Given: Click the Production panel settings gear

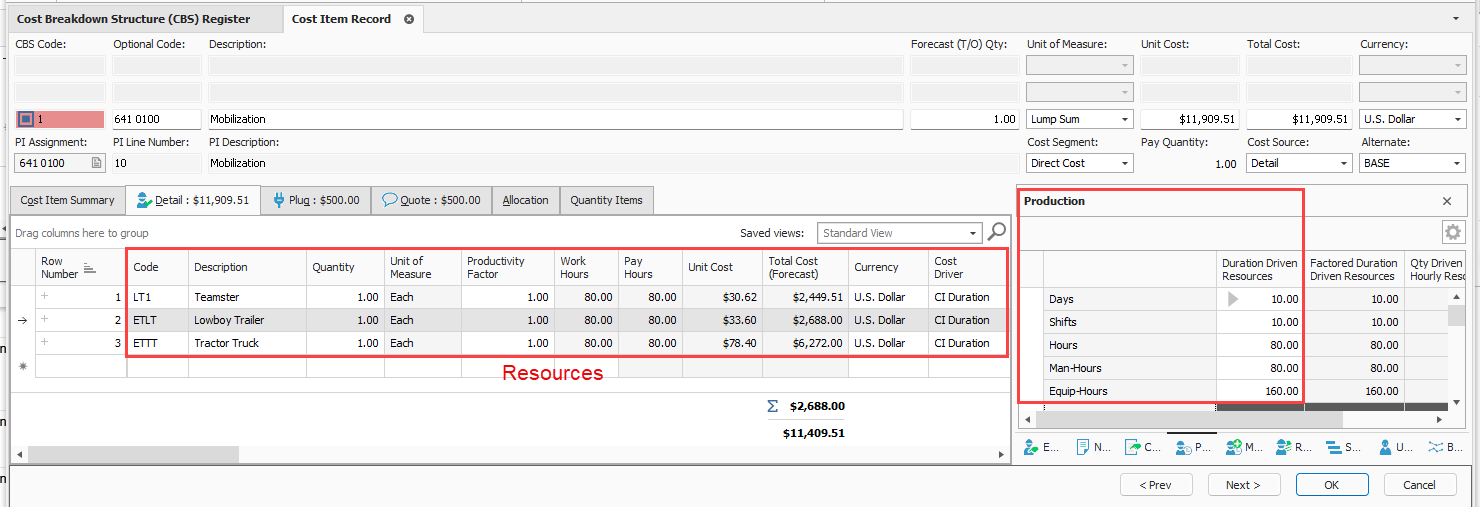Looking at the screenshot, I should click(x=1452, y=233).
